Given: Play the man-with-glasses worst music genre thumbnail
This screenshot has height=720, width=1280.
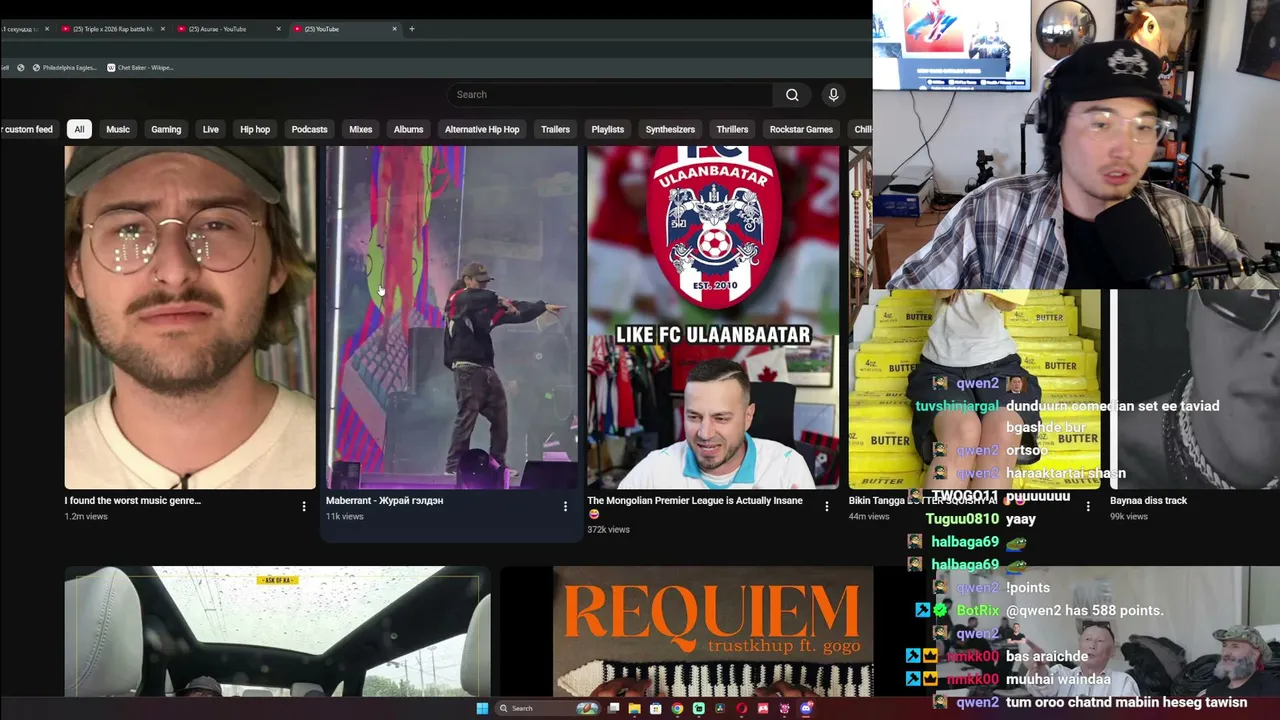Looking at the screenshot, I should click(x=190, y=317).
